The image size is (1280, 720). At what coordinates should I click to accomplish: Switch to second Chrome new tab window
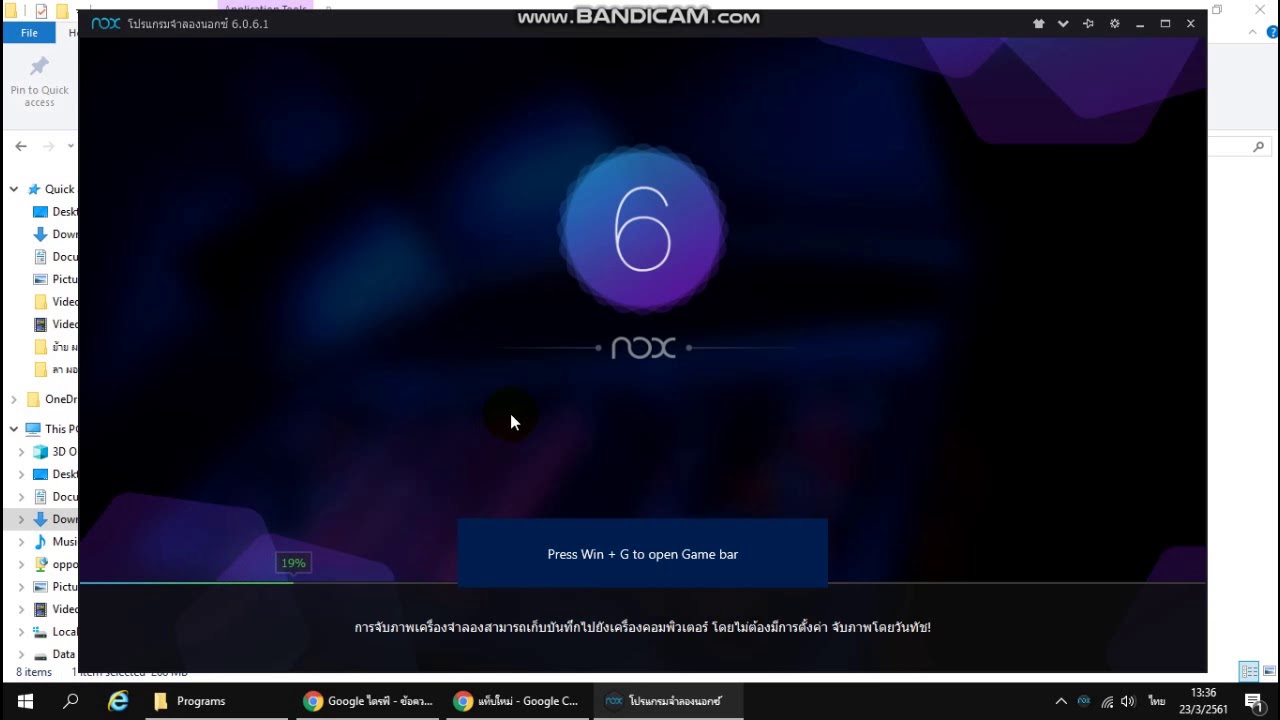[516, 701]
